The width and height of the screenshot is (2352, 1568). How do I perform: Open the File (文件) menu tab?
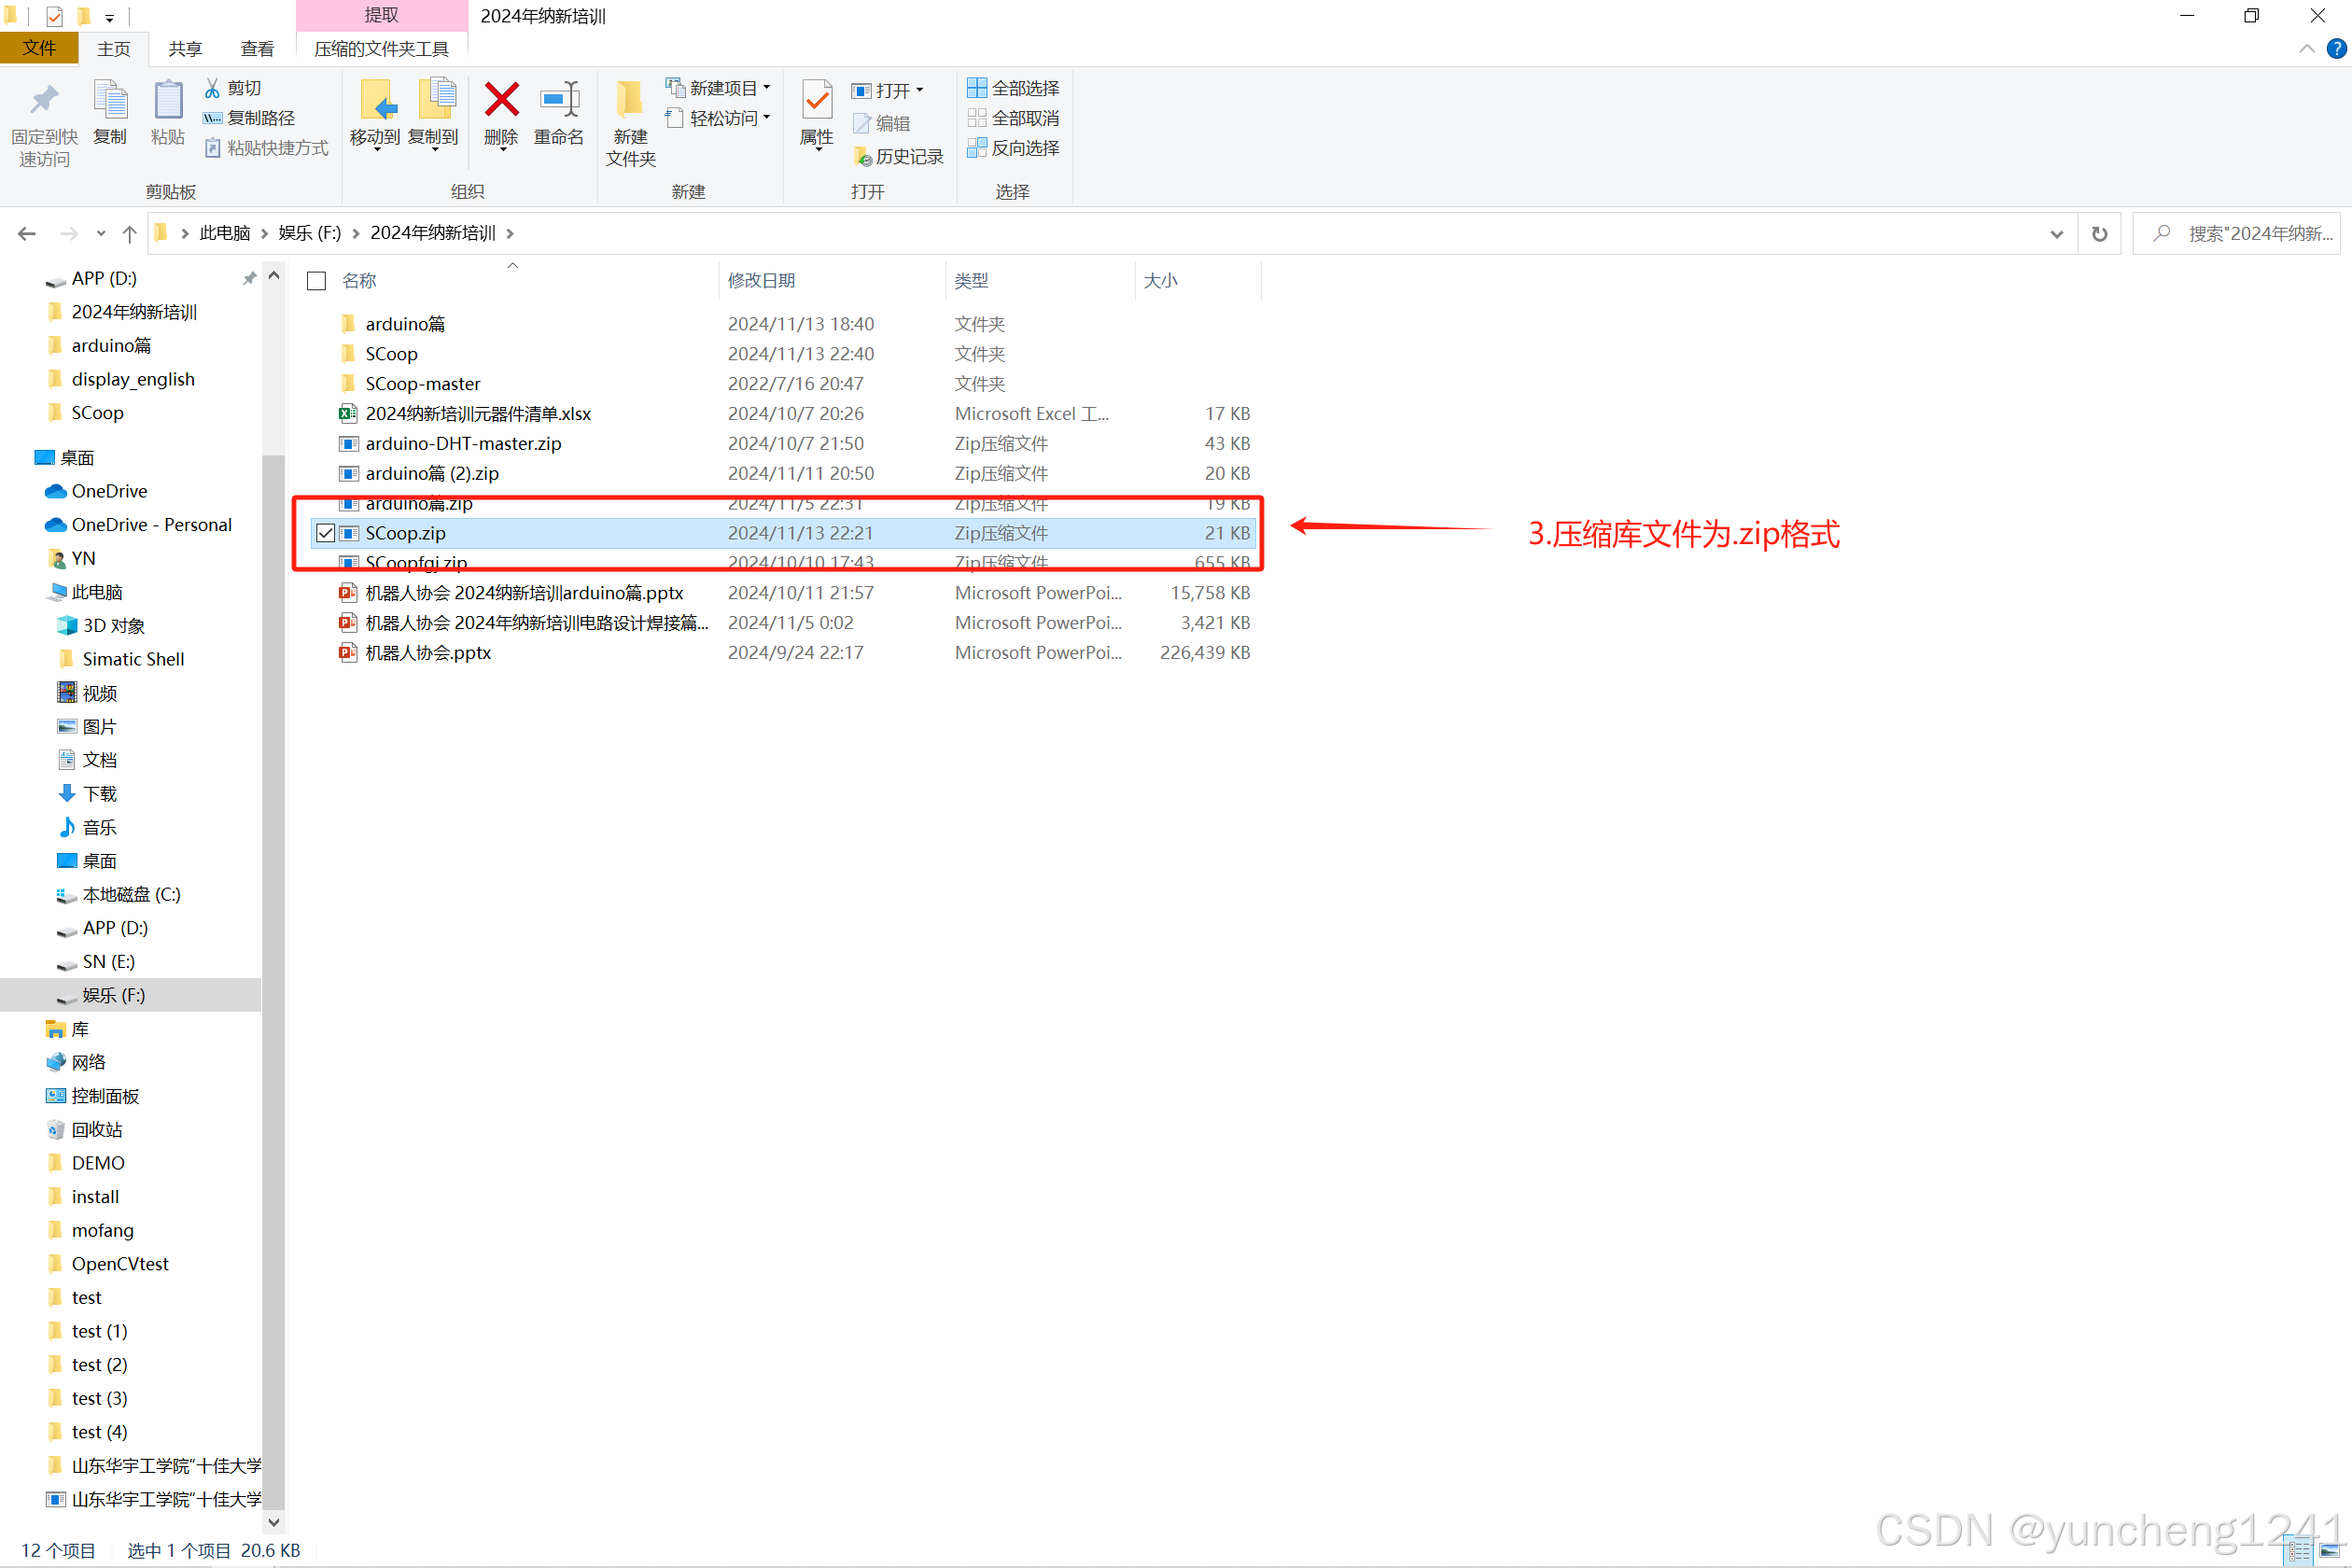coord(39,48)
